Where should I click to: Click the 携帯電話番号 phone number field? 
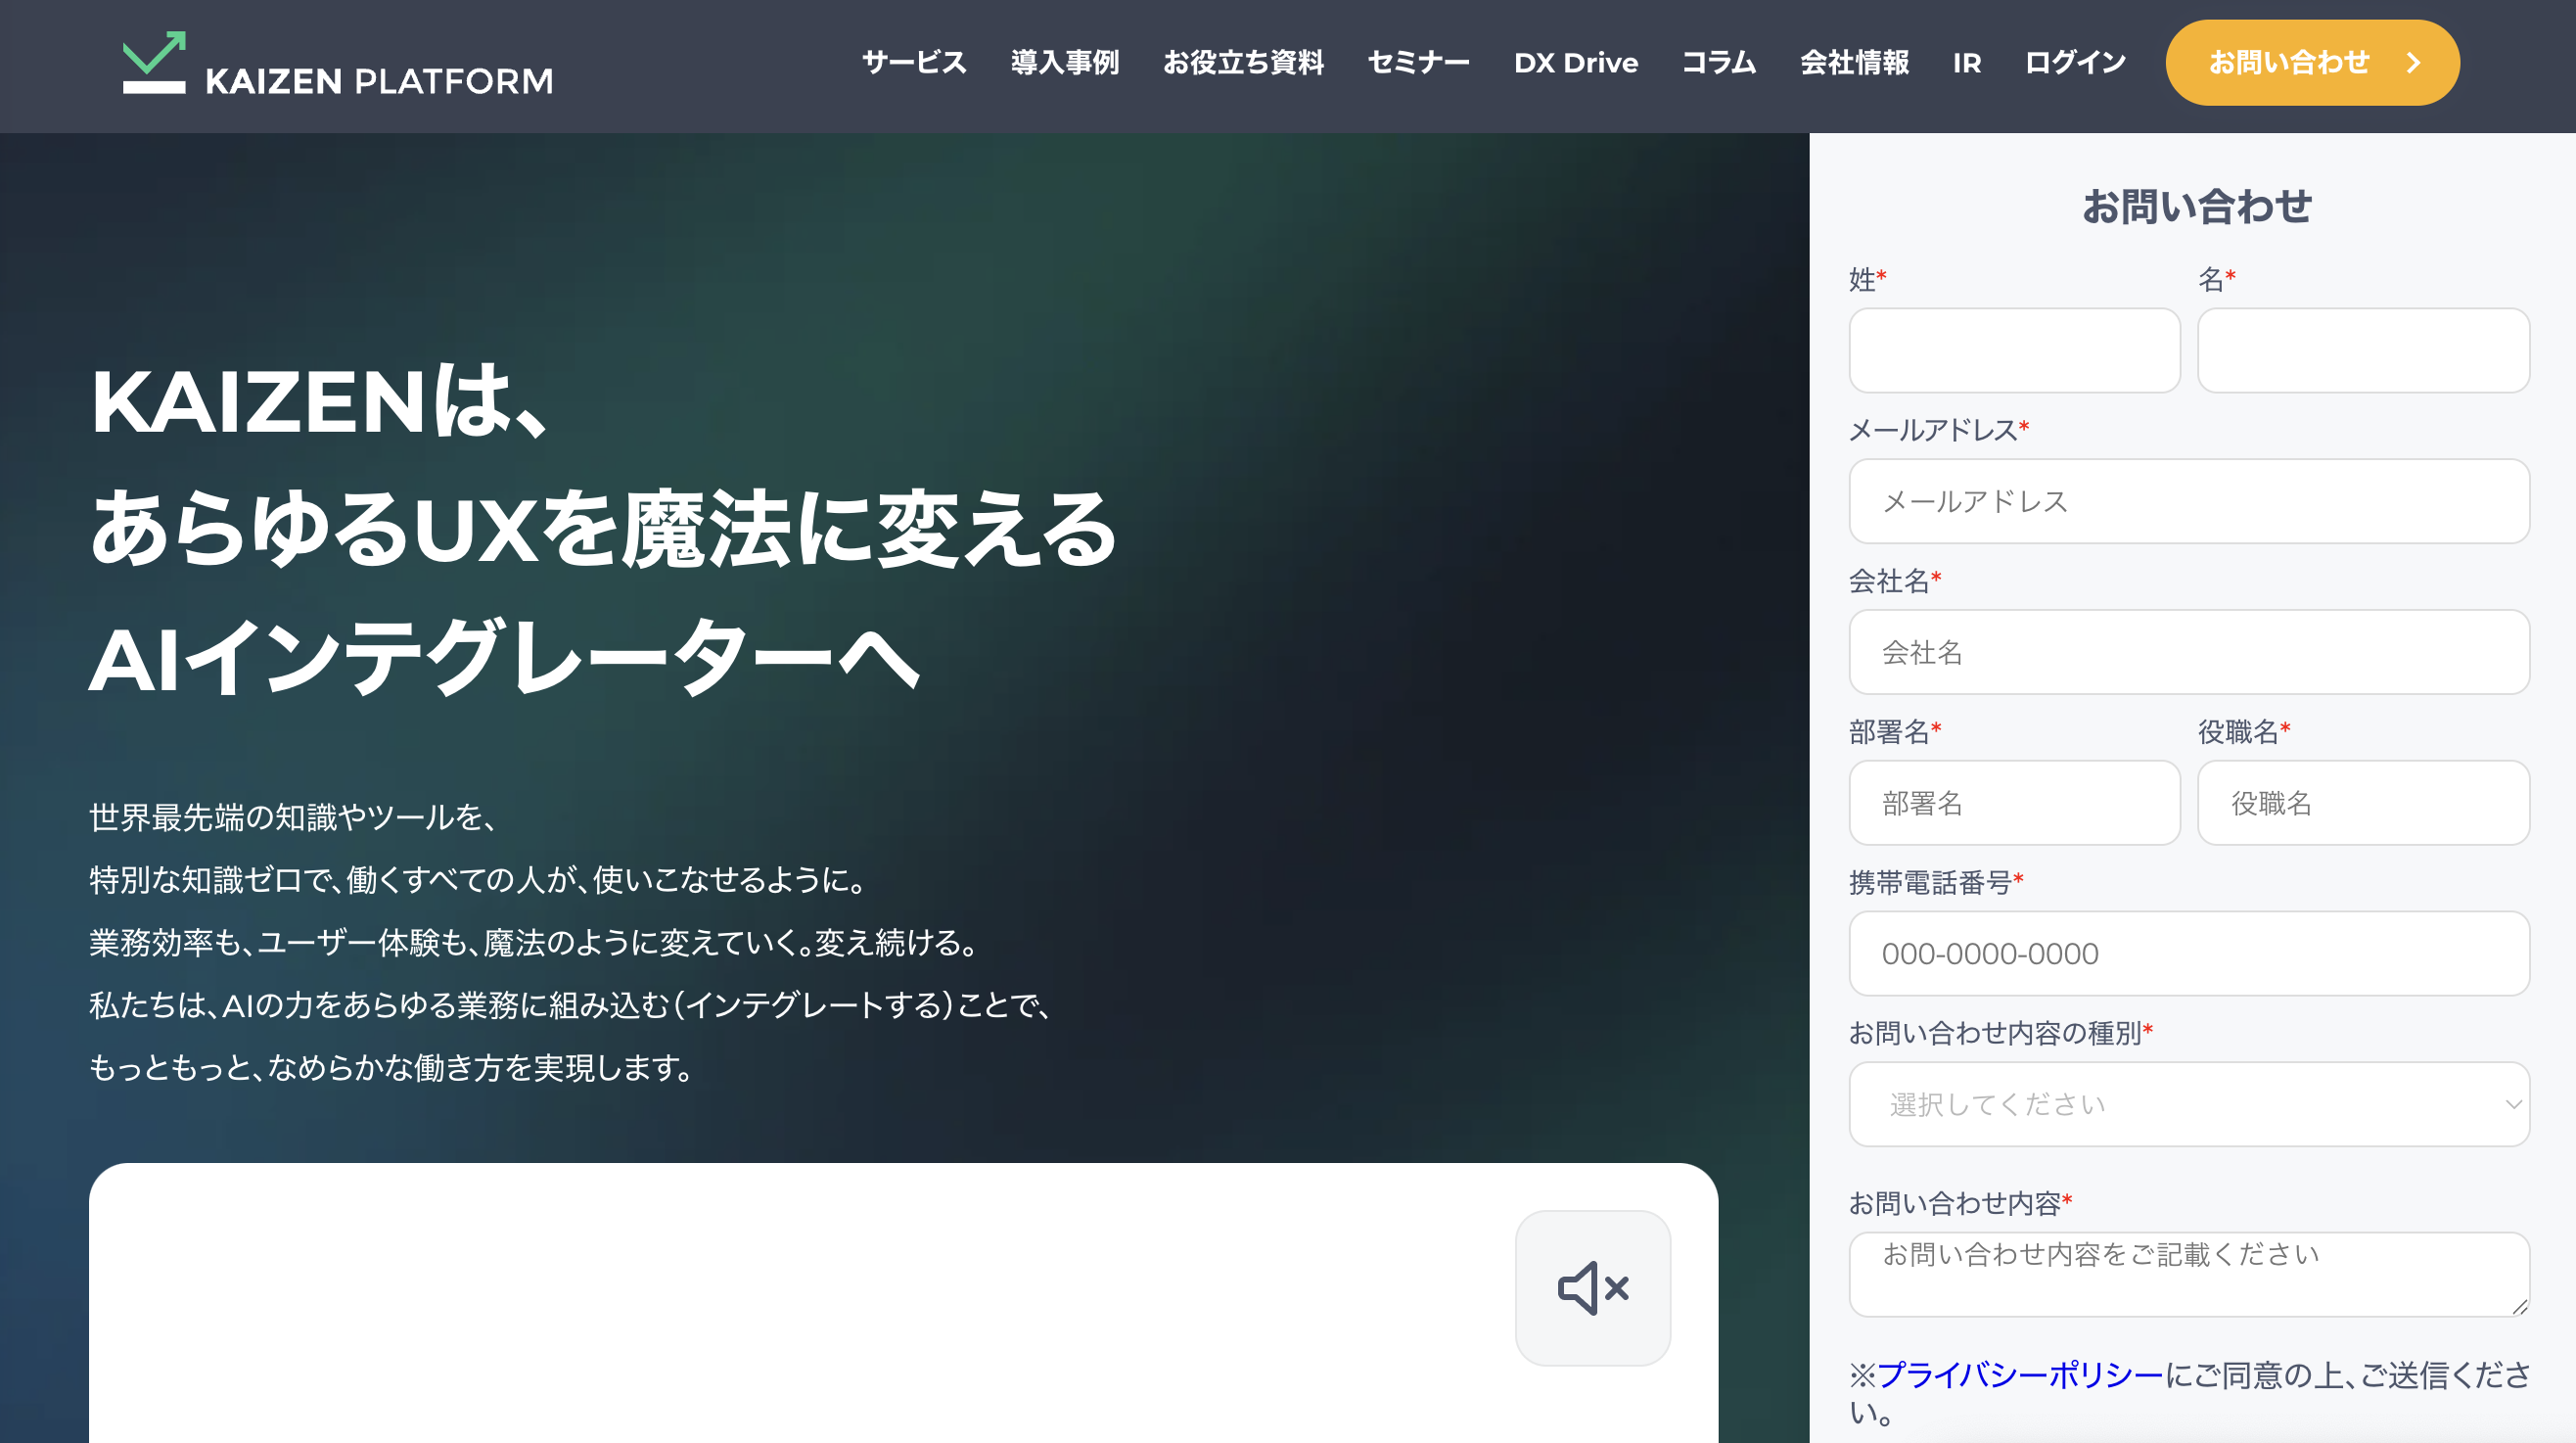click(x=2188, y=953)
